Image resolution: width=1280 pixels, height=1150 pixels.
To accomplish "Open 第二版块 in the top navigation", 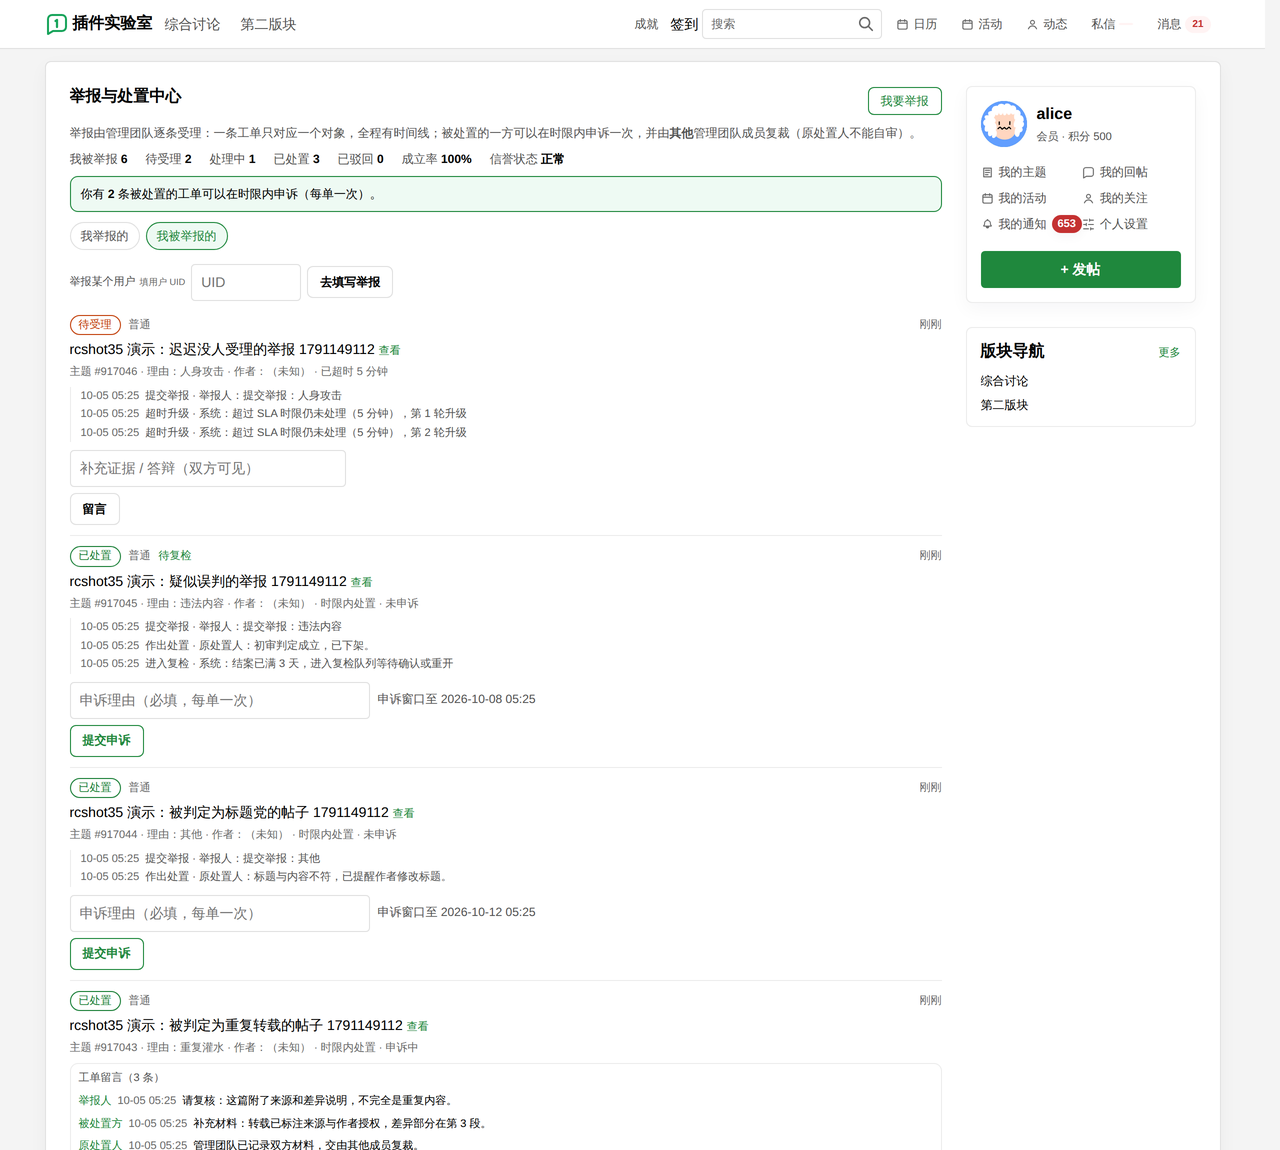I will 268,24.
